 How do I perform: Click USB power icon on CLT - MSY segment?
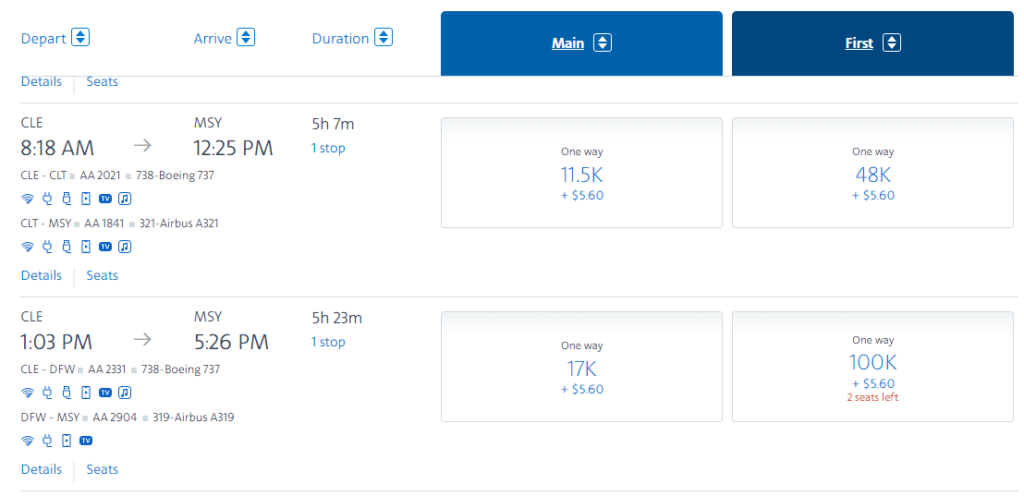66,246
